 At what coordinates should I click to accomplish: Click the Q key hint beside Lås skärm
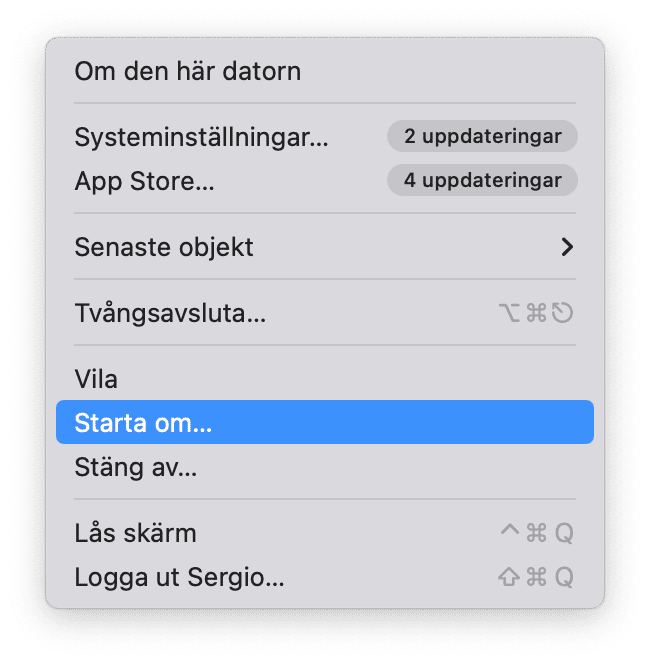pos(564,533)
